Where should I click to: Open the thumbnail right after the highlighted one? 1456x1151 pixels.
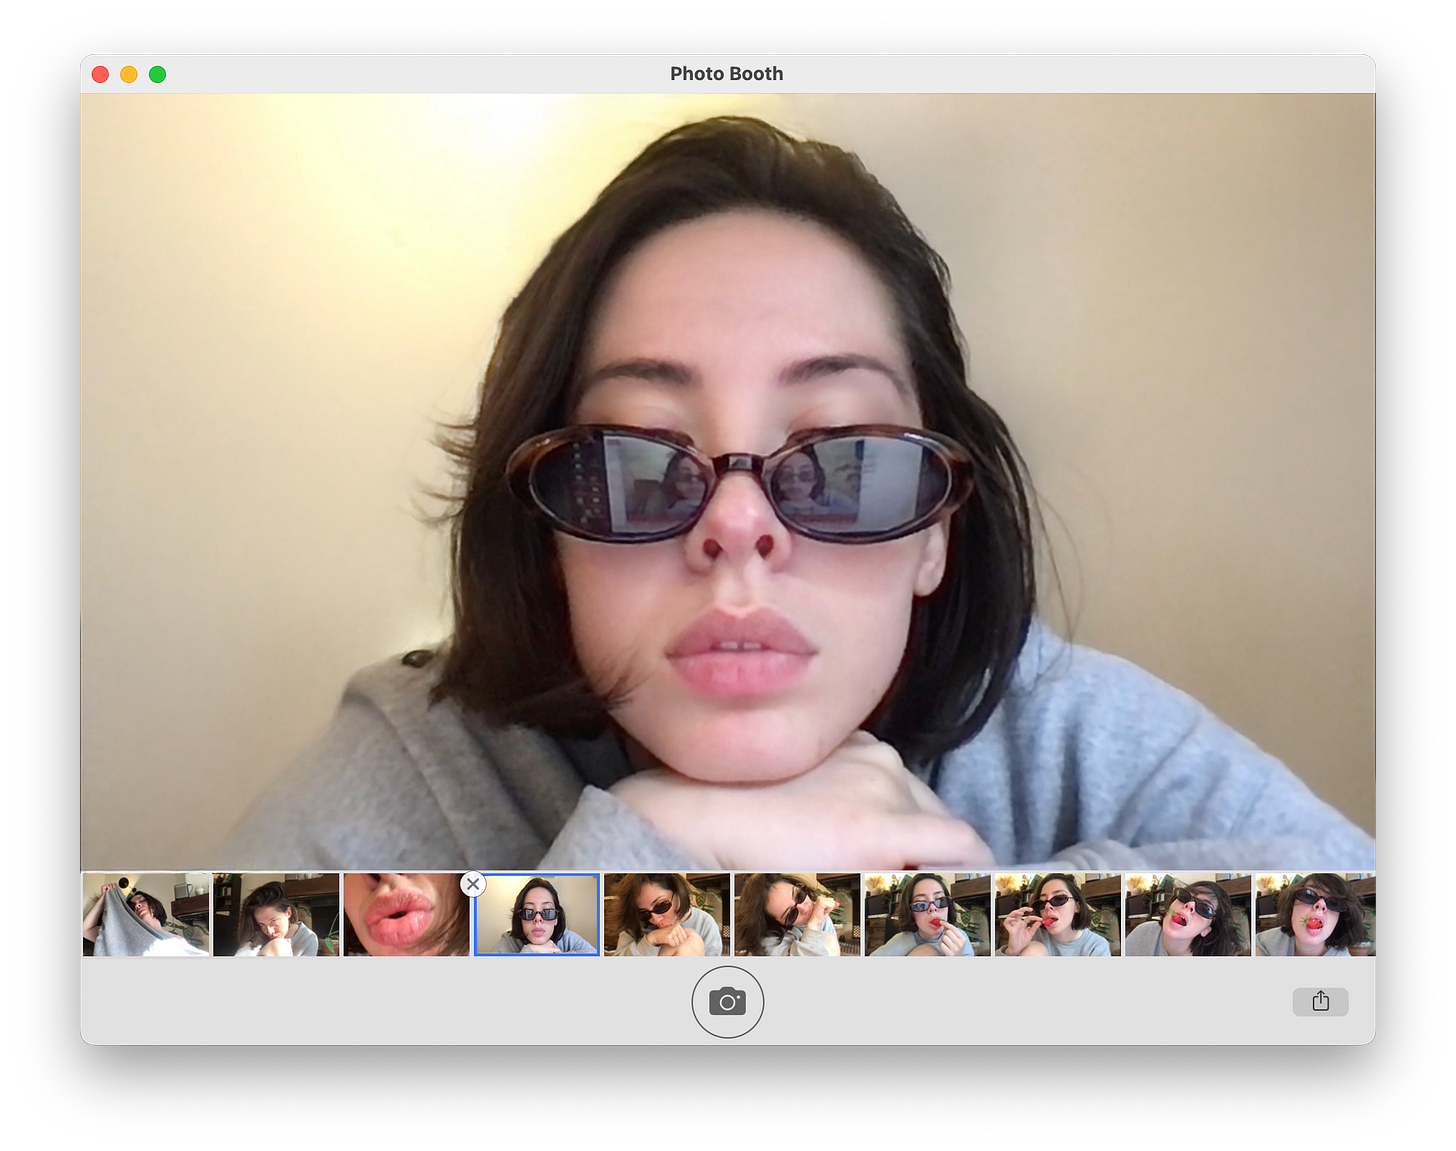[x=667, y=914]
